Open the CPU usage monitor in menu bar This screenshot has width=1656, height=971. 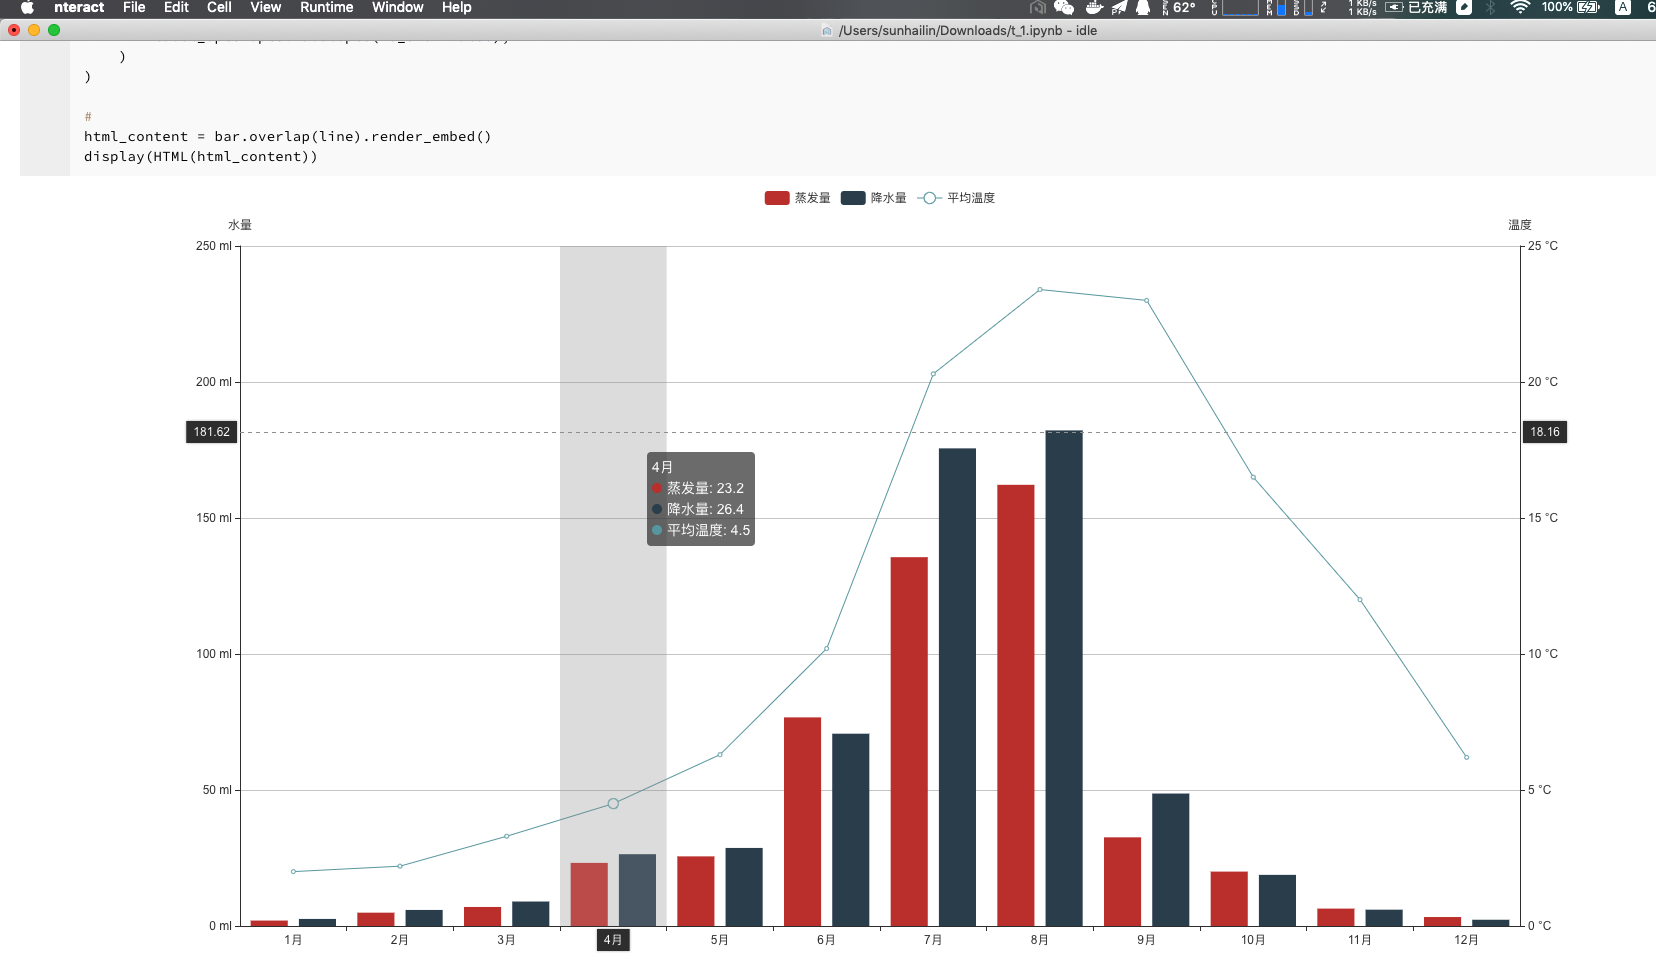(x=1240, y=8)
